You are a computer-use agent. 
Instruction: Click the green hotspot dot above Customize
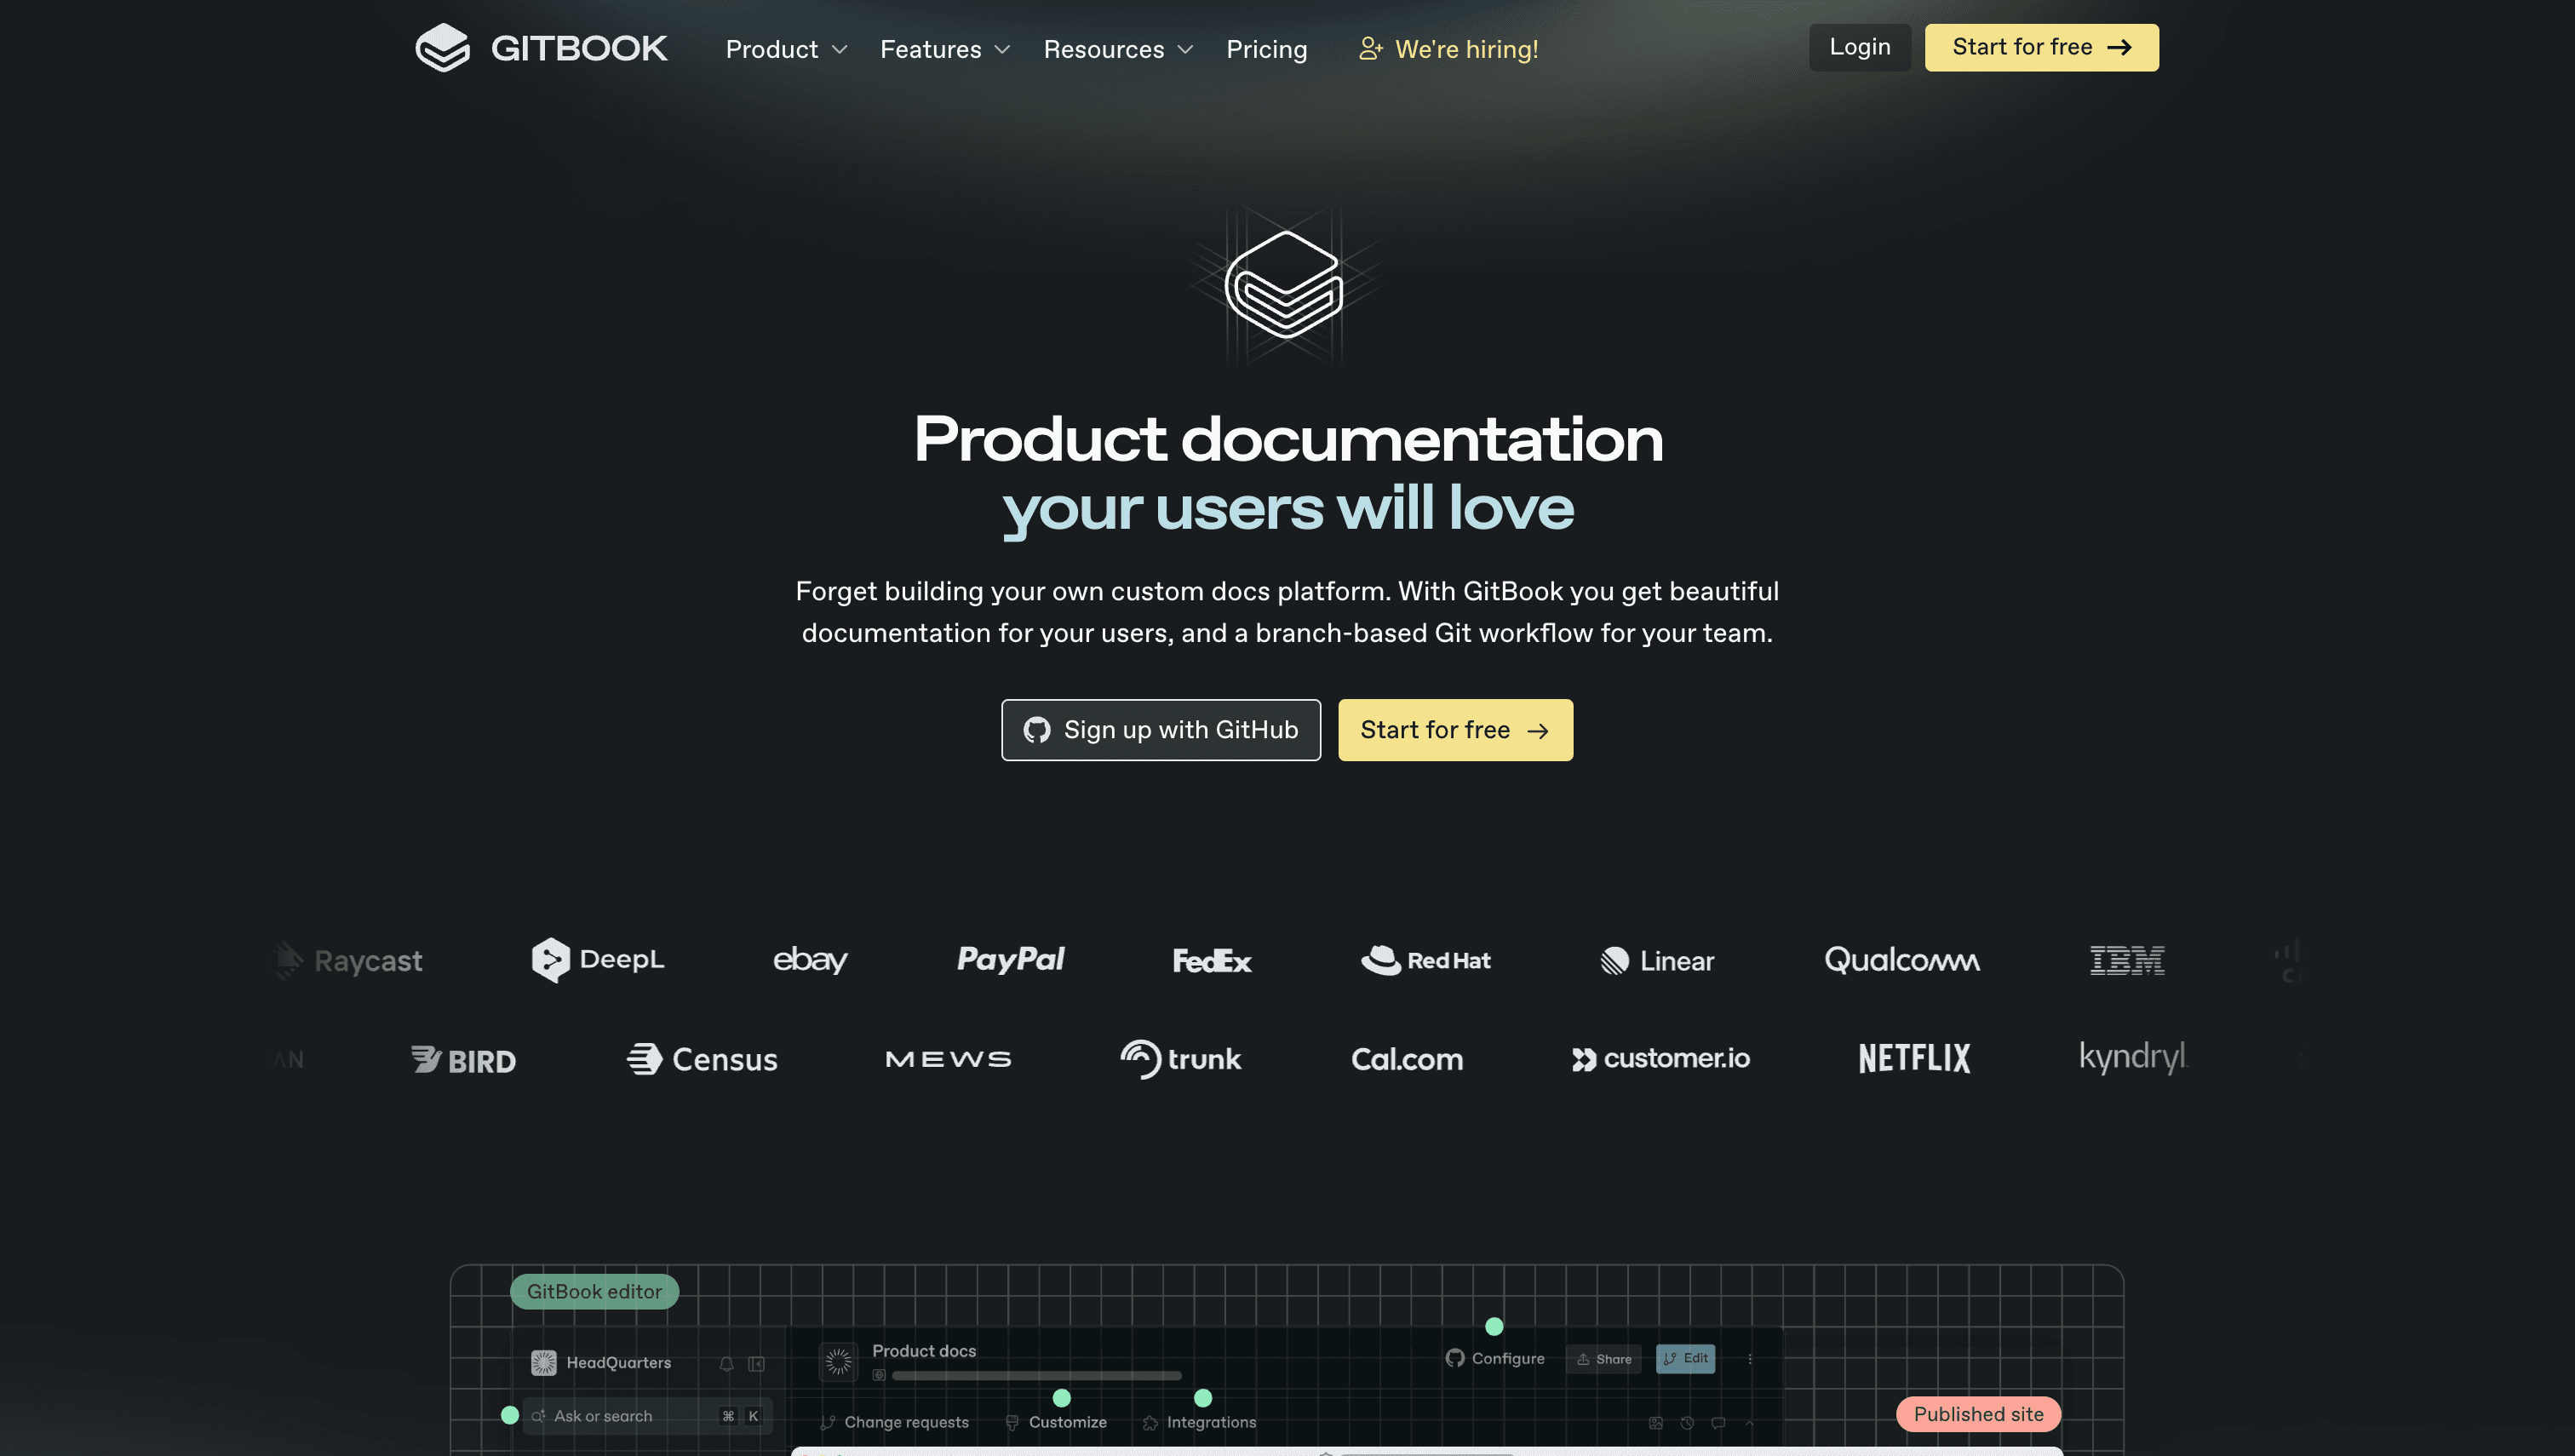tap(1062, 1397)
